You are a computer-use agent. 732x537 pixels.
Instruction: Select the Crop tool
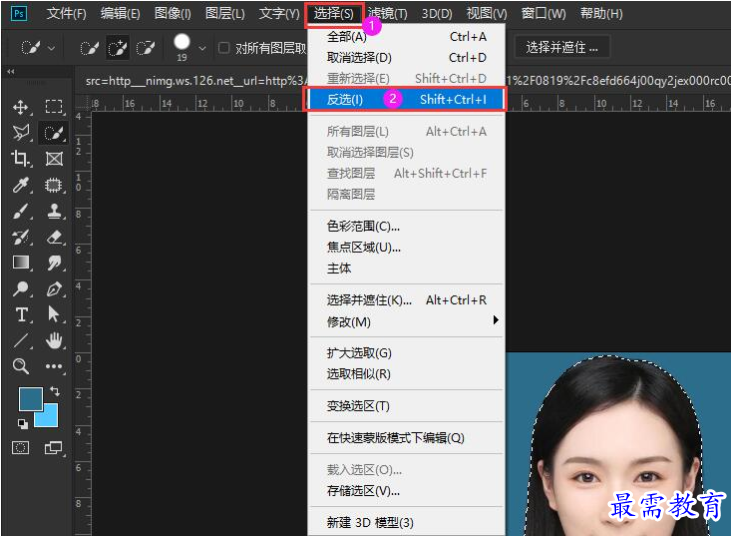click(20, 159)
